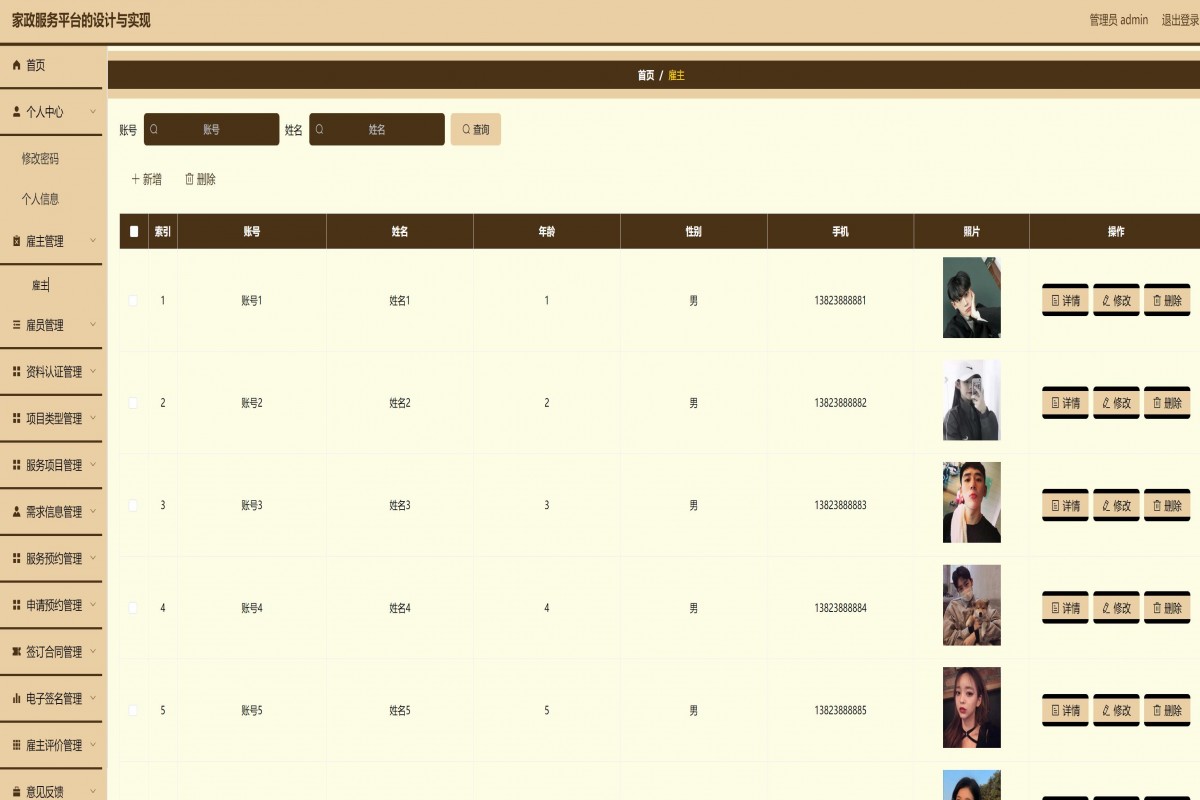Click the person icon for 个人中心
1200x800 pixels.
point(16,112)
